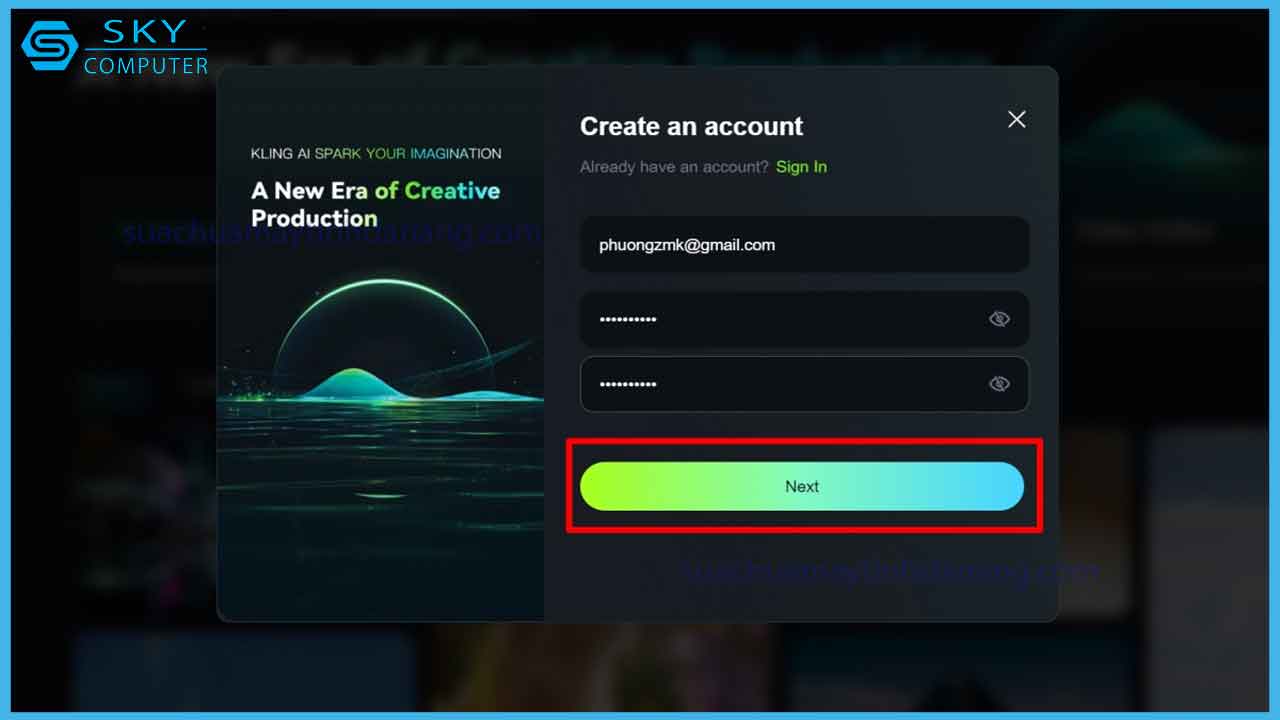
Task: Close the Create an account dialog
Action: click(x=1017, y=119)
